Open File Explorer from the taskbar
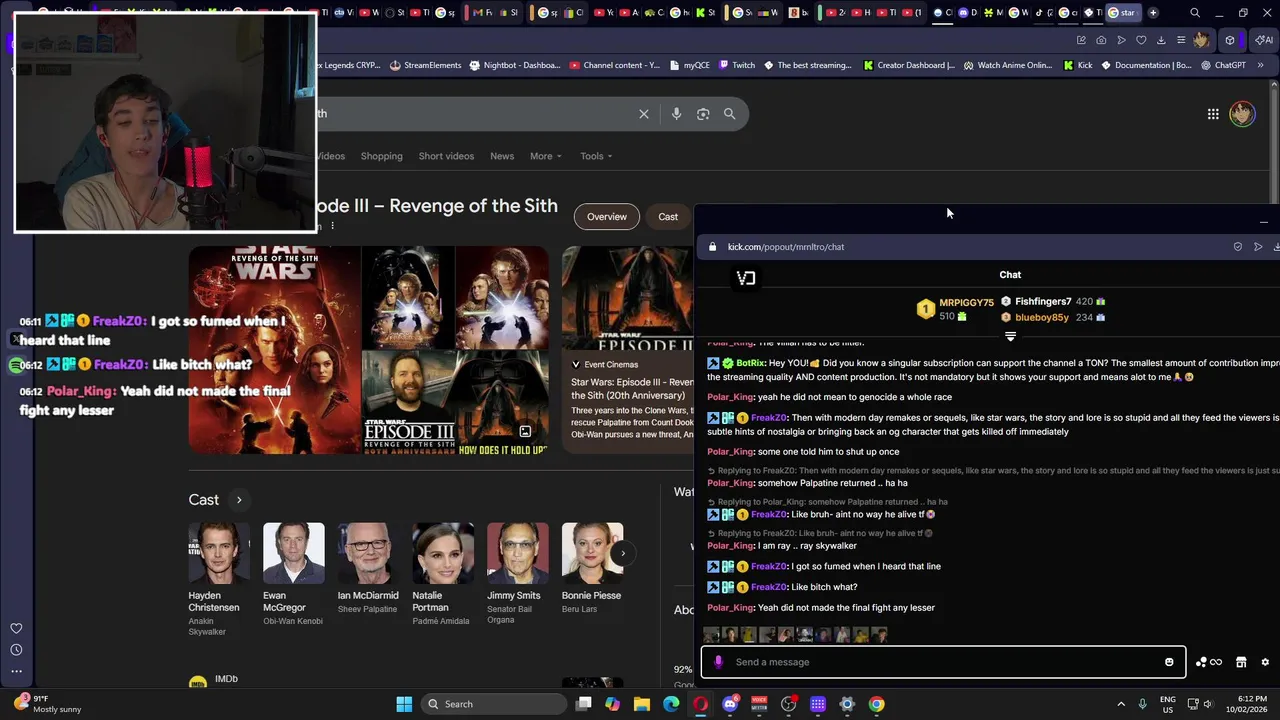The image size is (1280, 720). point(642,704)
